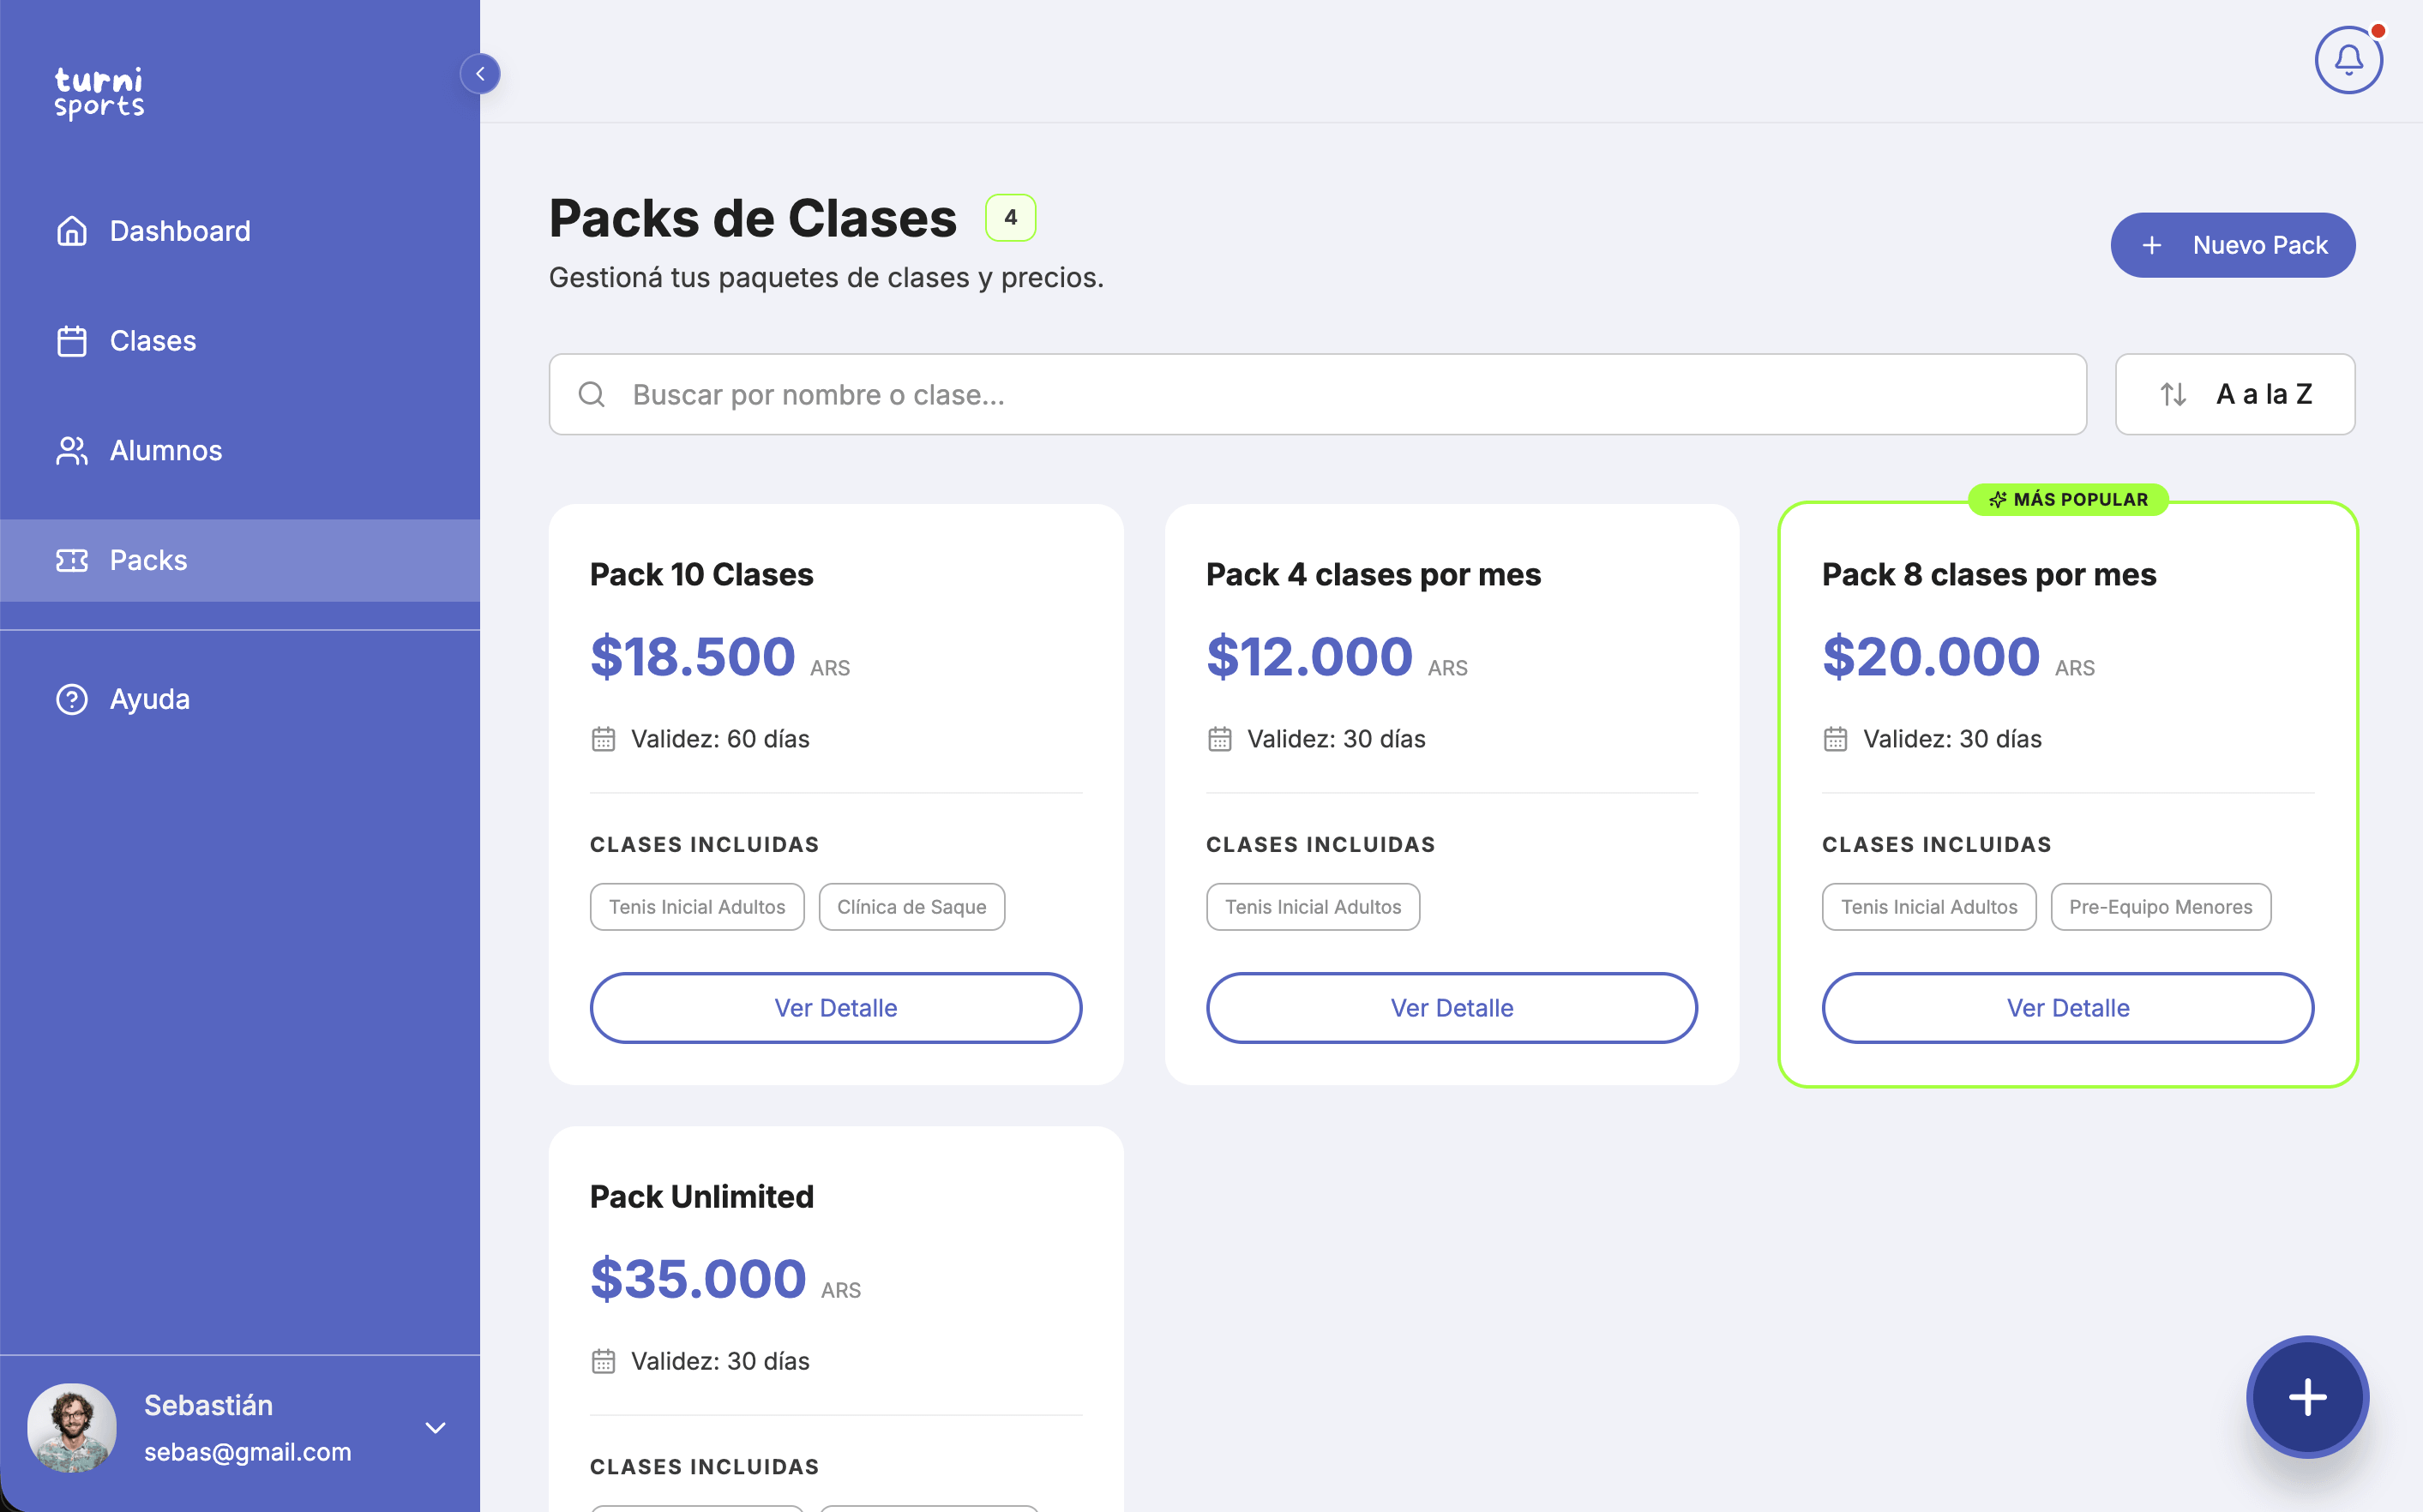Select the Clínica de Saque tag
Screen dimensions: 2423x1512
point(911,907)
